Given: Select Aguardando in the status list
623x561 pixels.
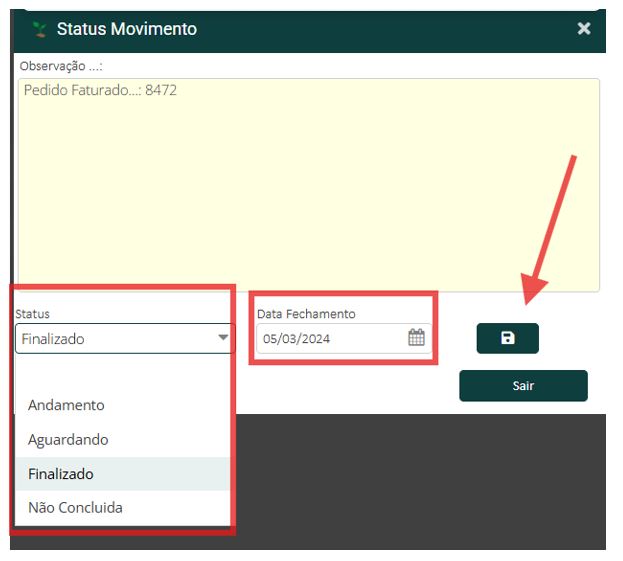Looking at the screenshot, I should [68, 439].
